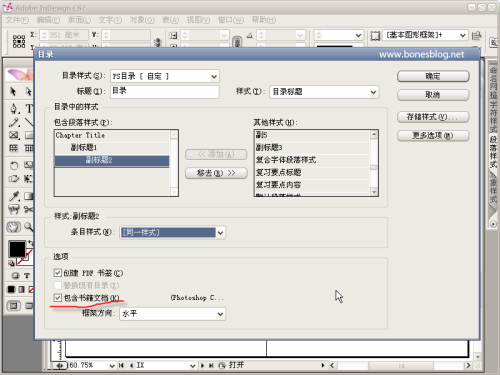This screenshot has width=500, height=375.
Task: Open the stroke weight dropdown in control bar
Action: pyautogui.click(x=358, y=35)
